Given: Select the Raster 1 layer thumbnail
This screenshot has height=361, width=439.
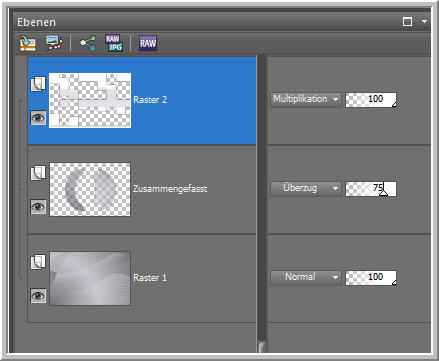Looking at the screenshot, I should point(90,278).
